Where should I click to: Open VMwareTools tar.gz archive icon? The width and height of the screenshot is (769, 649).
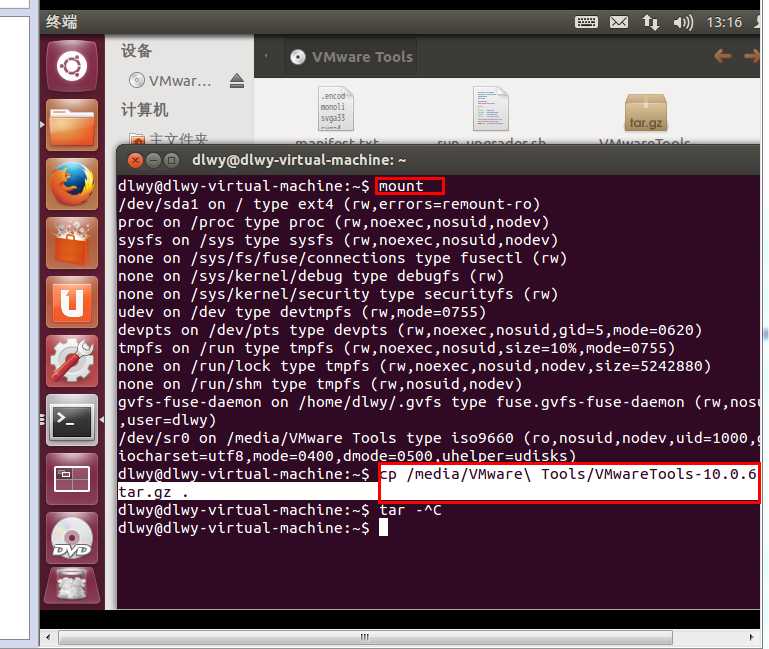tap(645, 112)
